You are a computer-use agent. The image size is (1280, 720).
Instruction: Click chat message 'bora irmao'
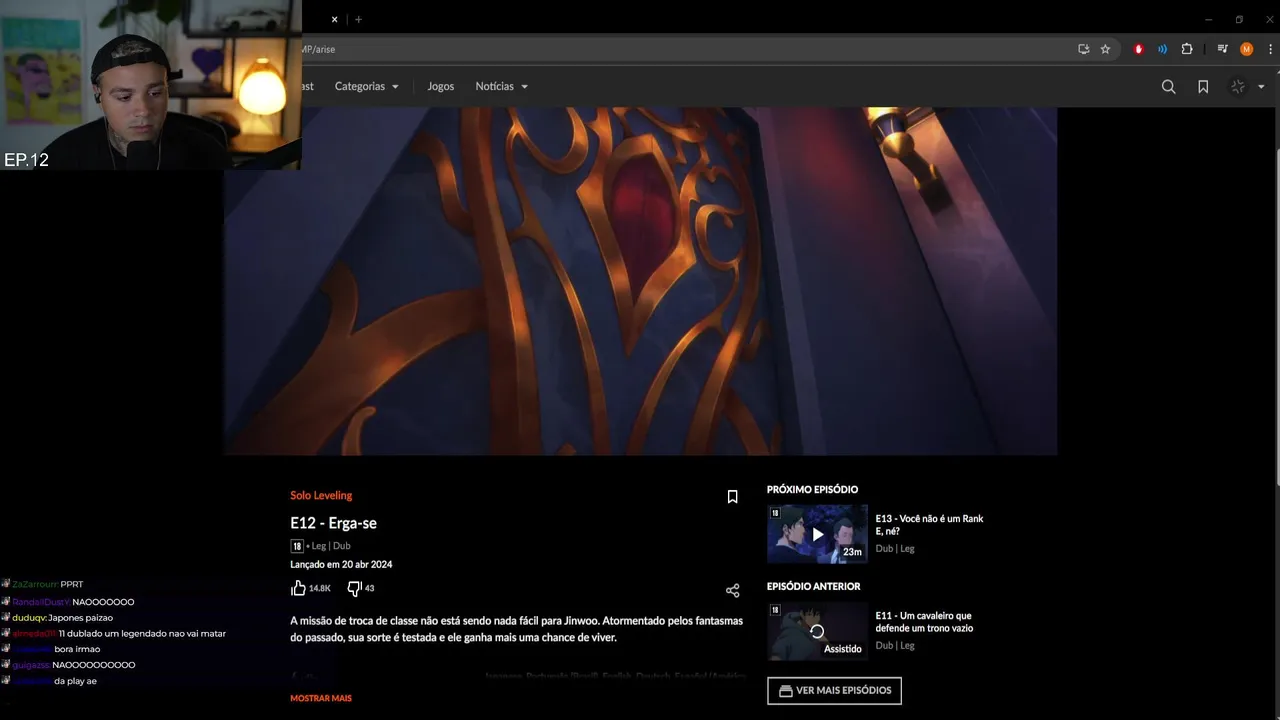tap(77, 649)
